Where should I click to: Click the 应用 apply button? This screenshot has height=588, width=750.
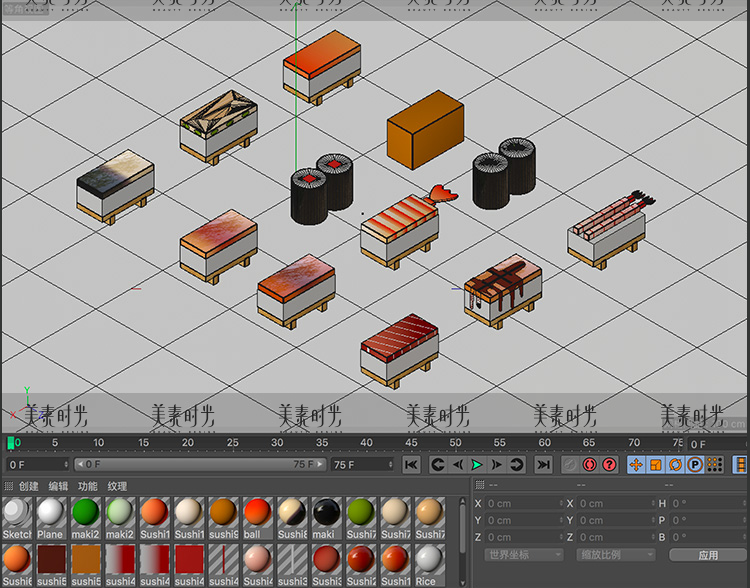[708, 555]
